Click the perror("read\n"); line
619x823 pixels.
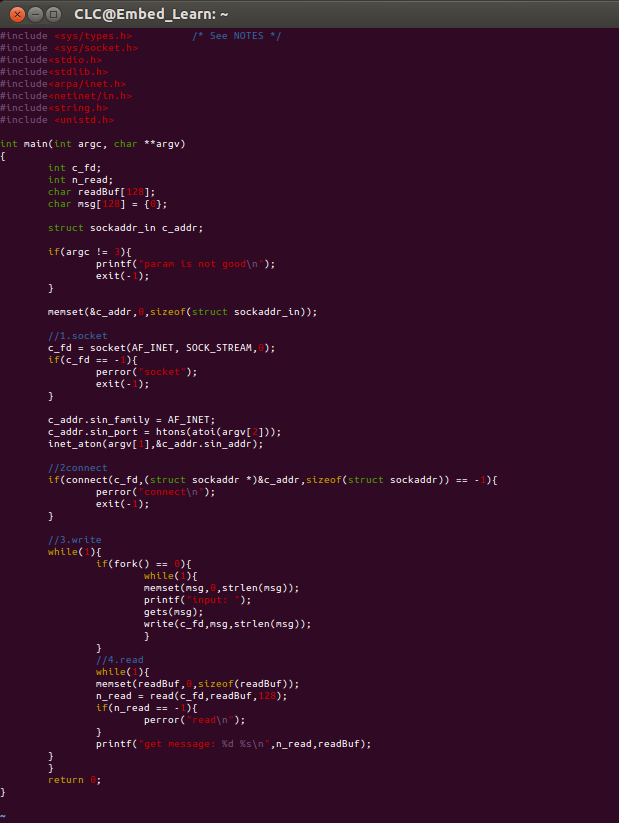195,720
